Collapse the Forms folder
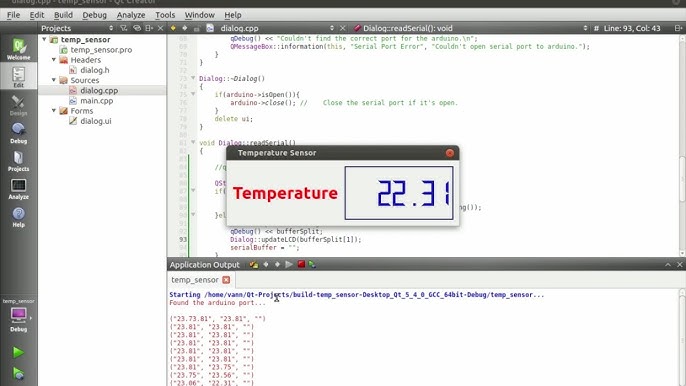Image resolution: width=686 pixels, height=386 pixels. coord(54,111)
